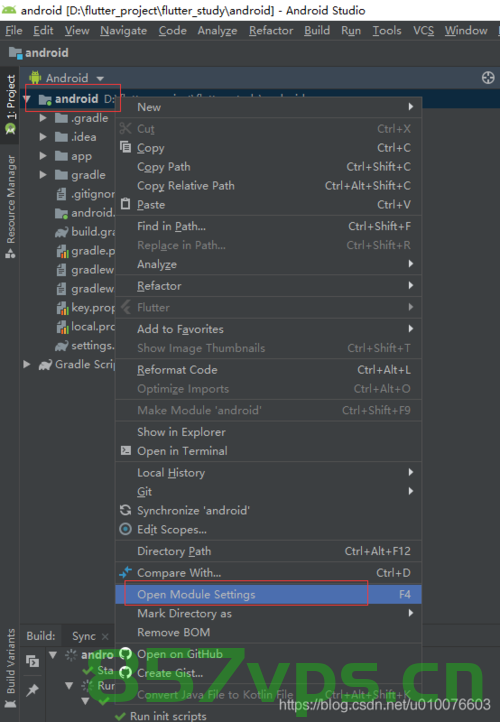Open the Window menu
Image resolution: width=500 pixels, height=722 pixels.
466,31
